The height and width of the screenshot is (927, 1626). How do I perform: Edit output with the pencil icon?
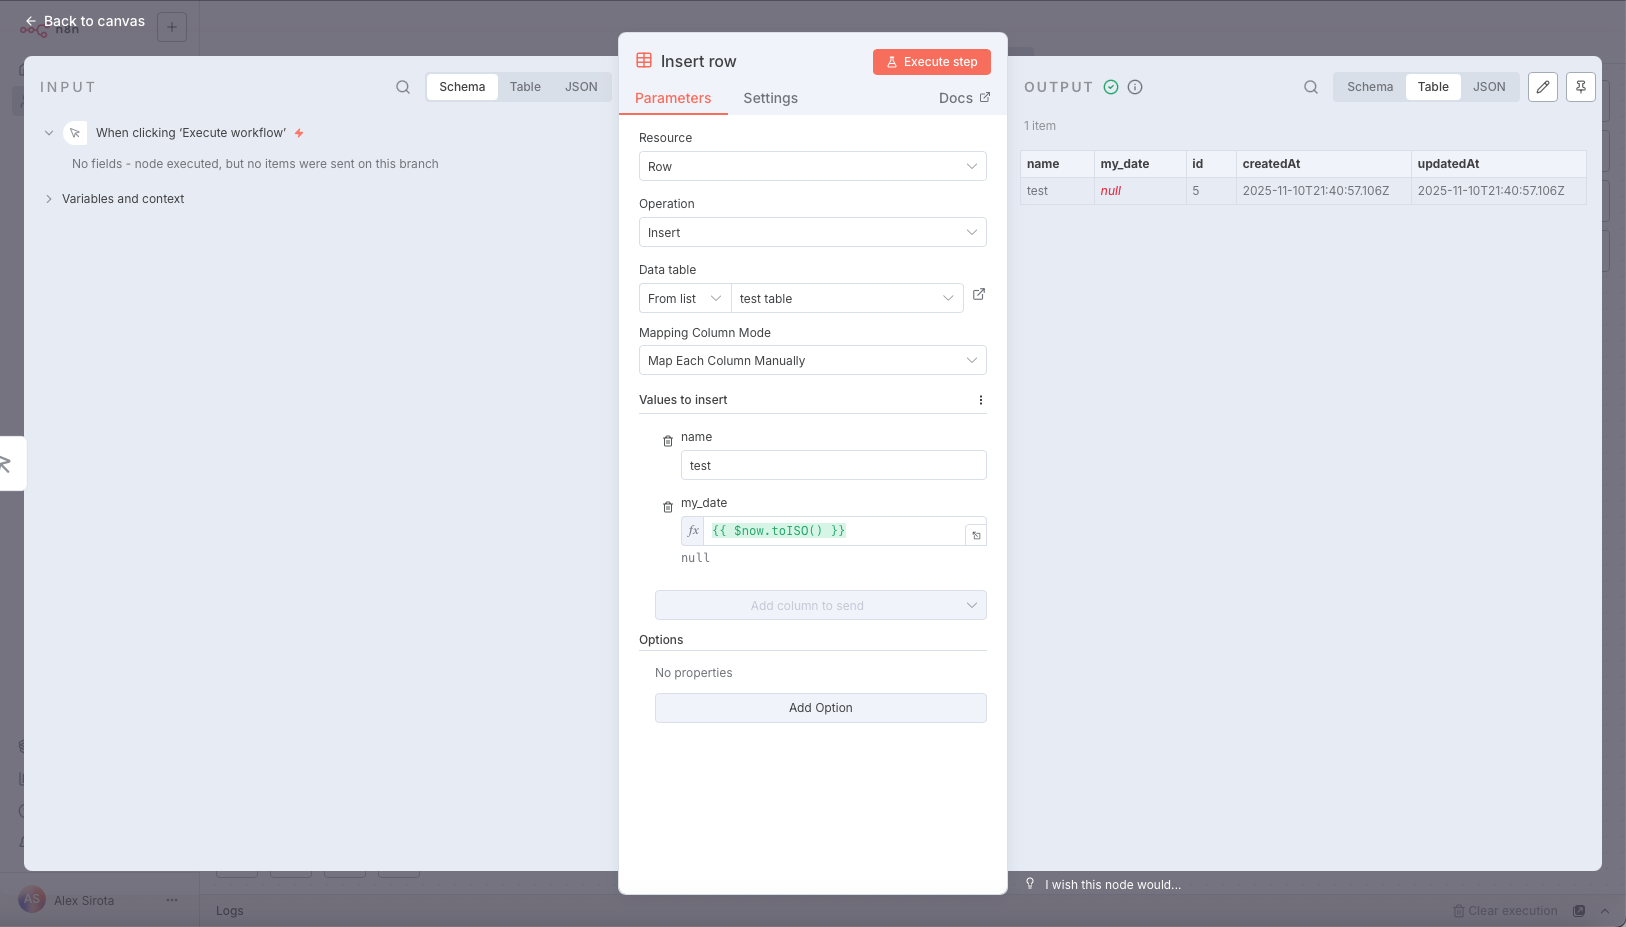click(1543, 87)
